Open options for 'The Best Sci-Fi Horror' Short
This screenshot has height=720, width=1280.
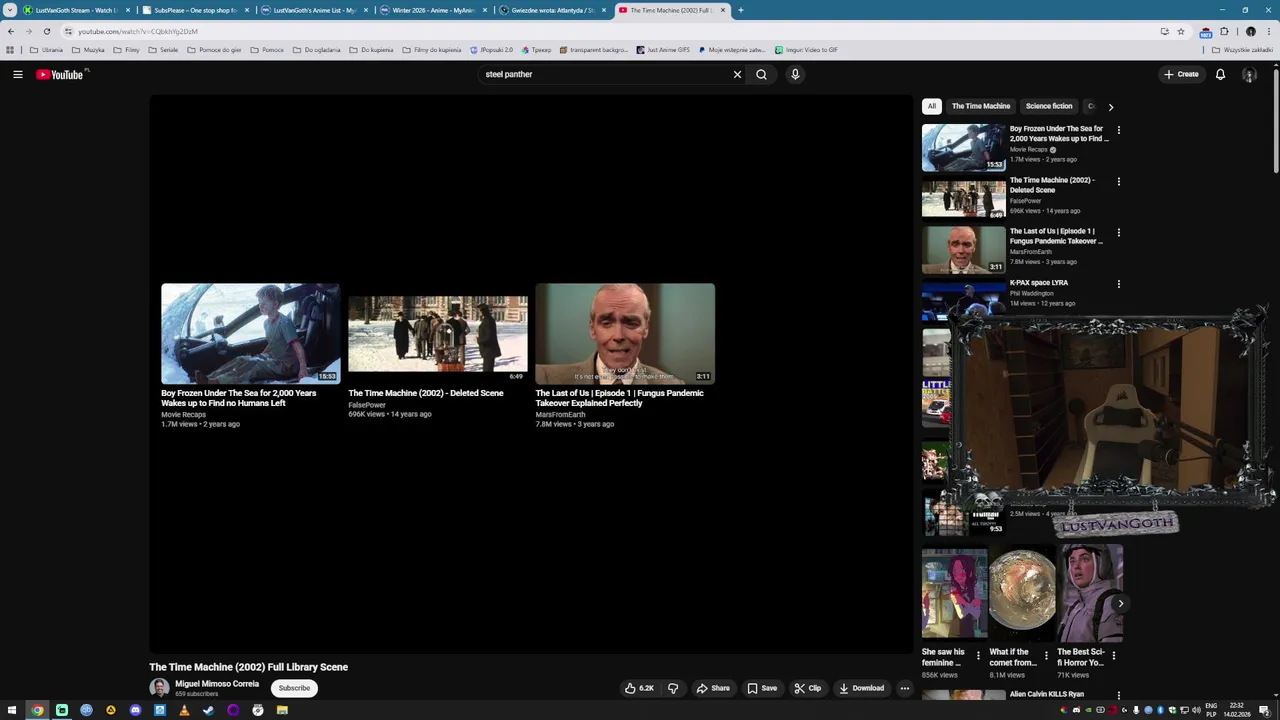click(x=1113, y=656)
